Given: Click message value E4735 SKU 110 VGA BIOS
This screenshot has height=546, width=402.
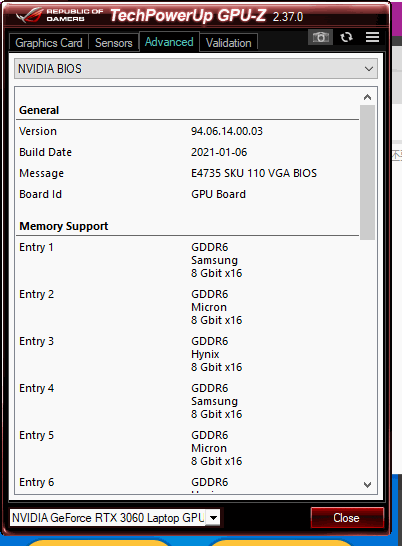Looking at the screenshot, I should click(254, 173).
